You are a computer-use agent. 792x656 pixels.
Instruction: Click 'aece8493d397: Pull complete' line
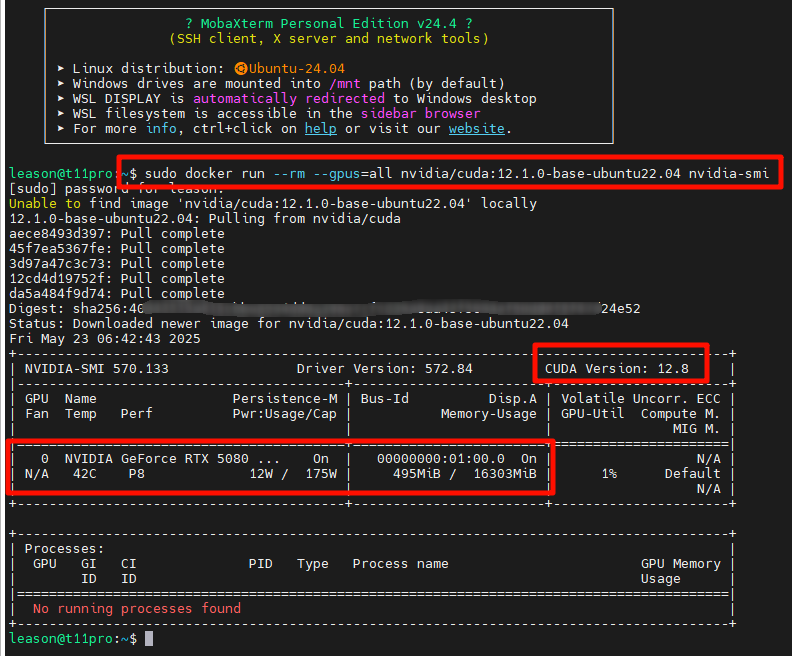click(x=117, y=234)
